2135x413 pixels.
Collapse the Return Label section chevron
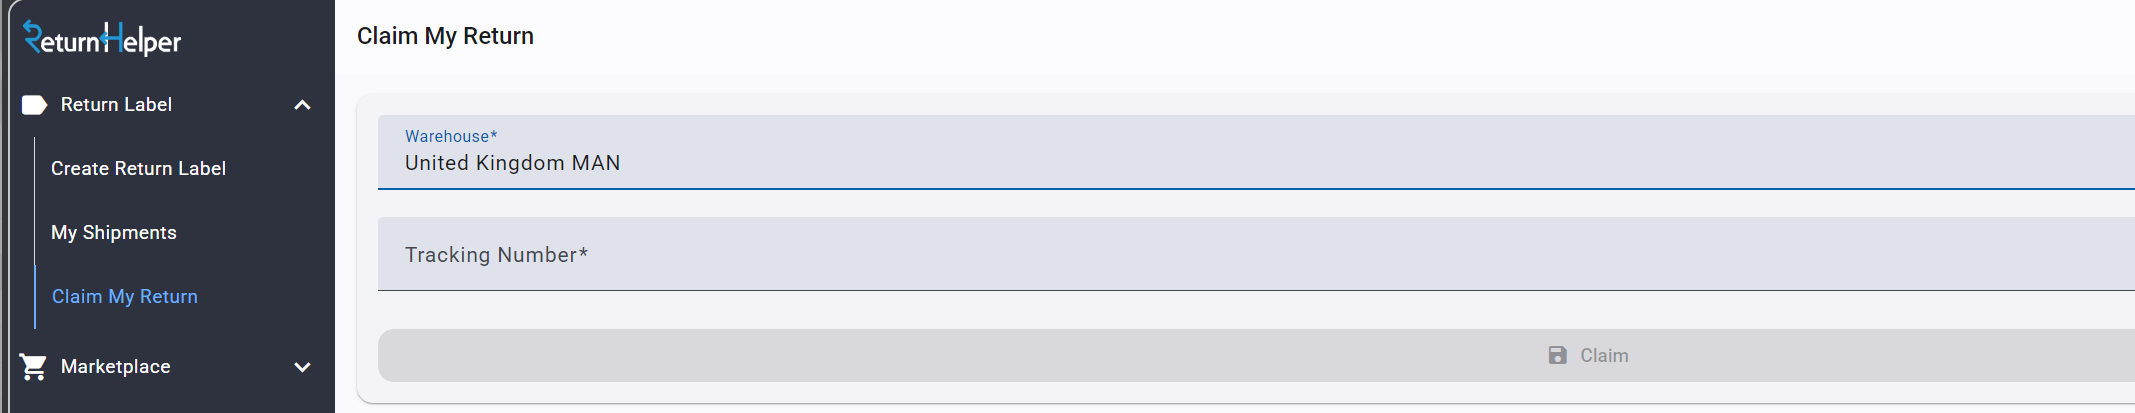[x=302, y=105]
